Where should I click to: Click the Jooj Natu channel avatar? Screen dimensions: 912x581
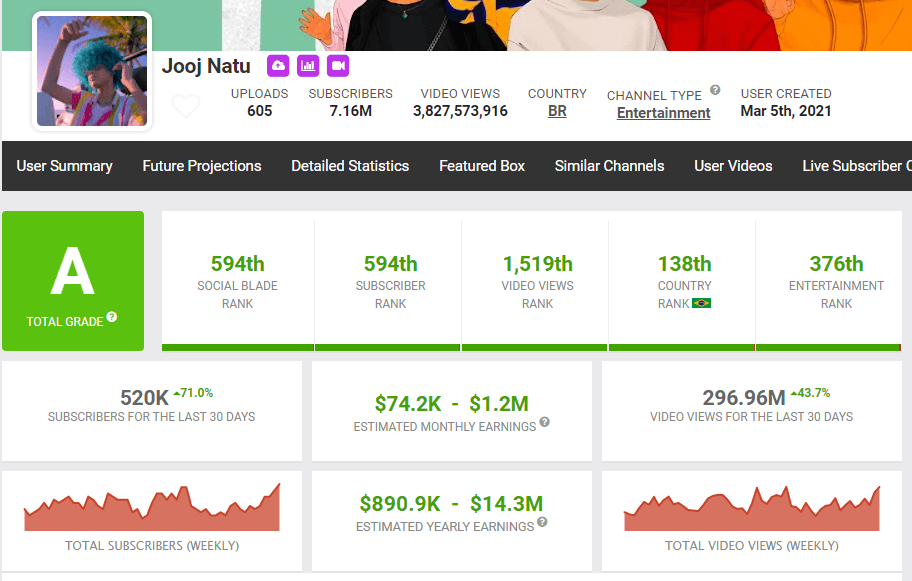click(92, 71)
